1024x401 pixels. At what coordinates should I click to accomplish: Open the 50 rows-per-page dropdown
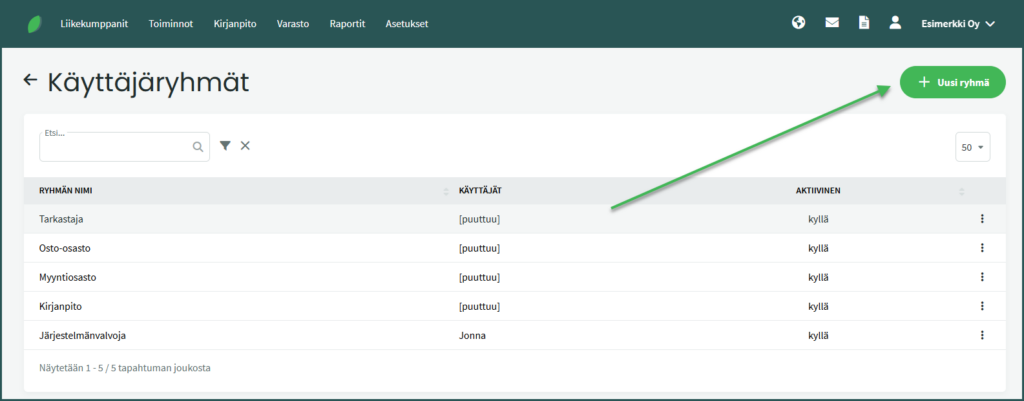click(x=972, y=147)
